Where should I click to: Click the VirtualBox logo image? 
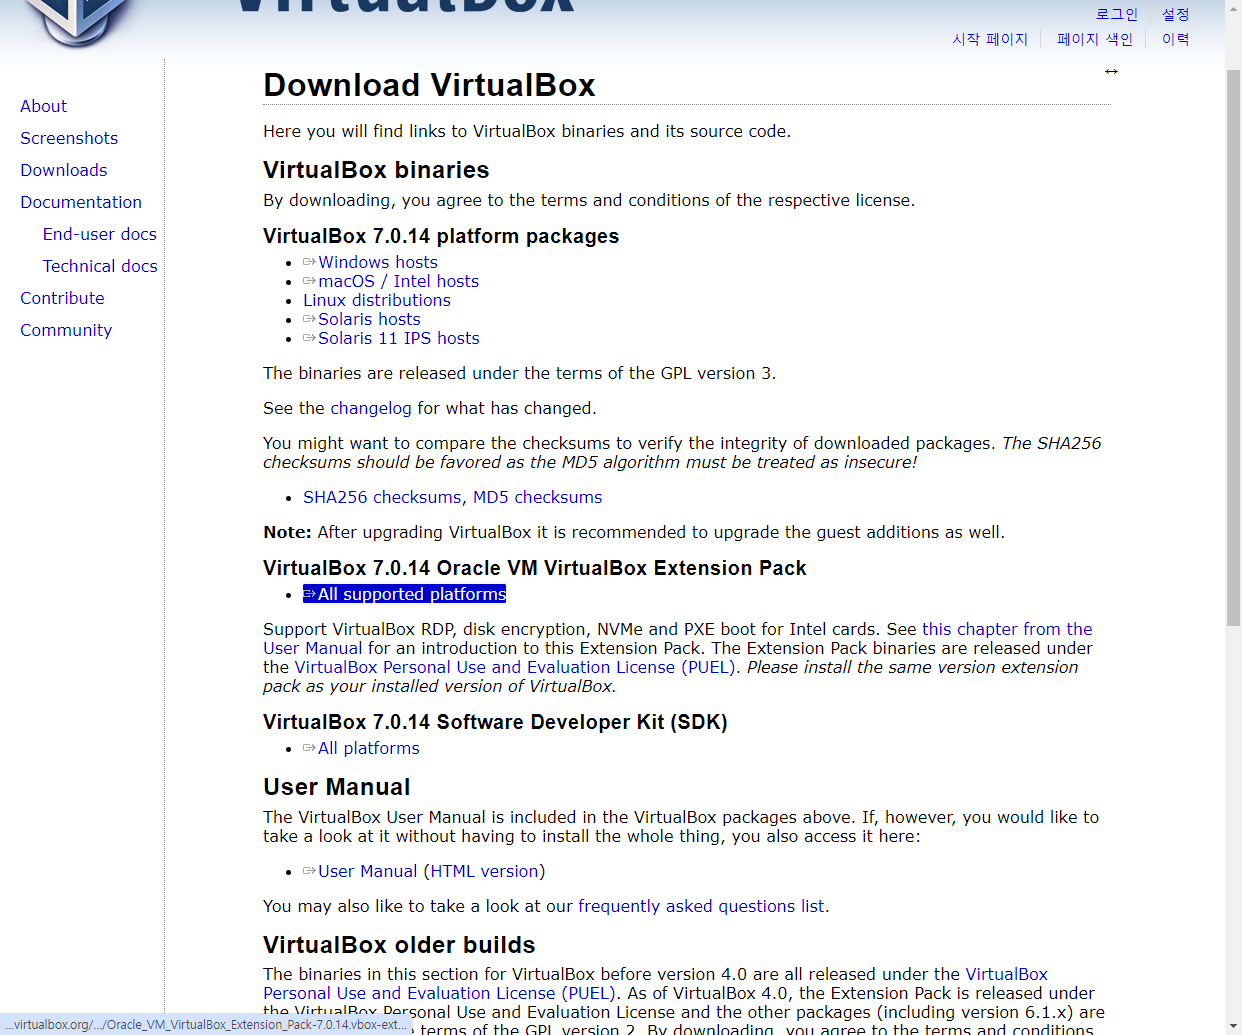[78, 22]
